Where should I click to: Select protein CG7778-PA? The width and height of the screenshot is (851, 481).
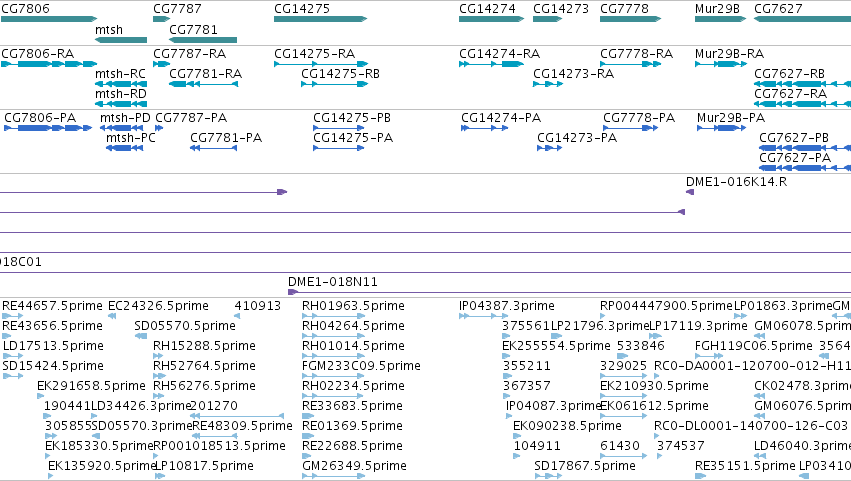click(639, 118)
